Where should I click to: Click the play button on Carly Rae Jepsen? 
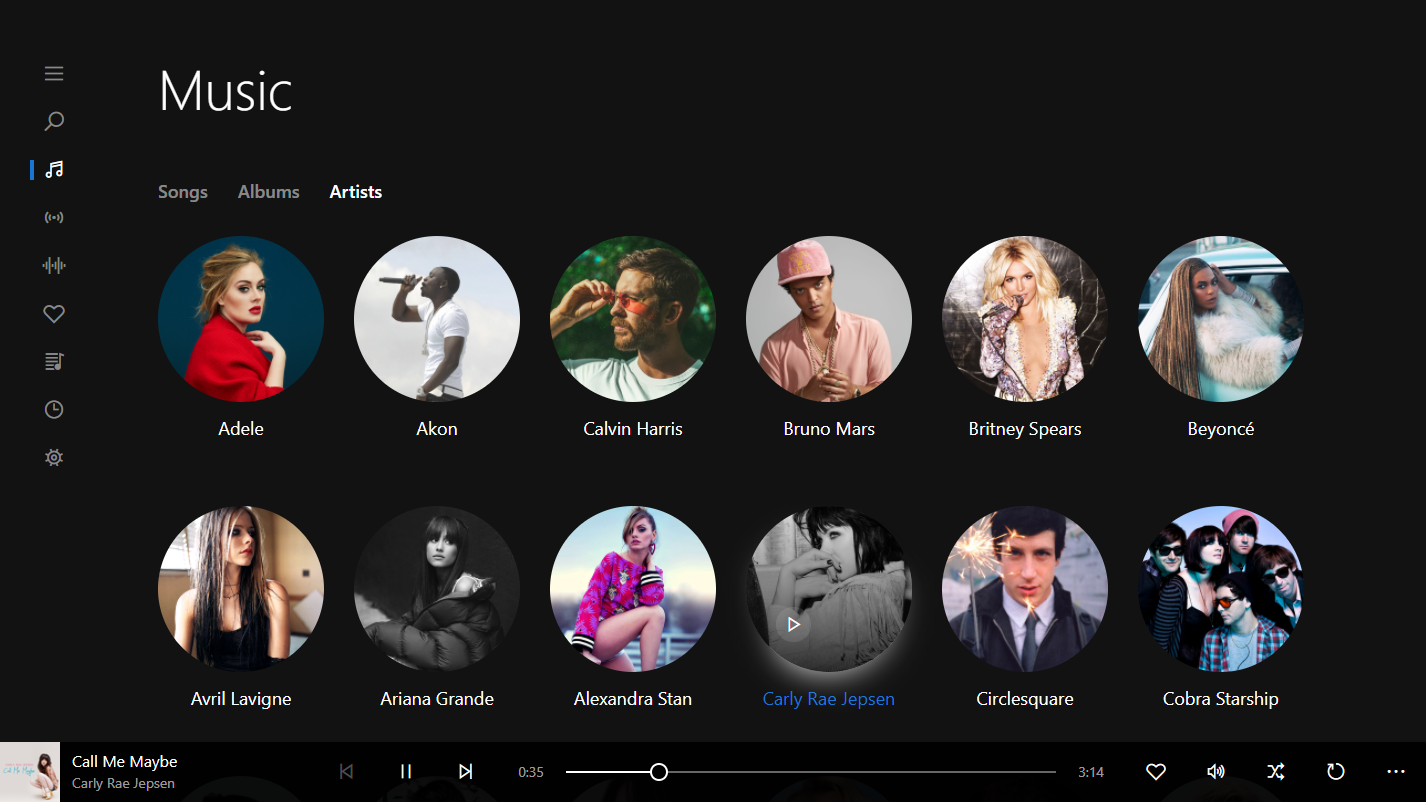793,624
